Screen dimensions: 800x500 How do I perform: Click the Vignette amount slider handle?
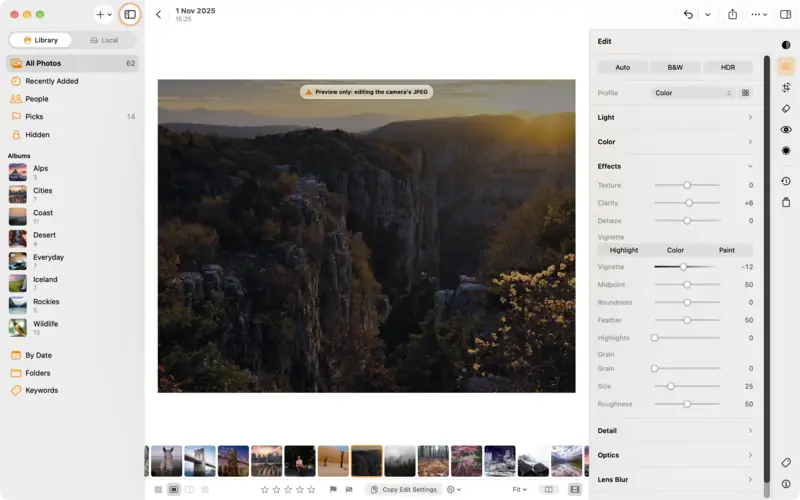tap(683, 267)
